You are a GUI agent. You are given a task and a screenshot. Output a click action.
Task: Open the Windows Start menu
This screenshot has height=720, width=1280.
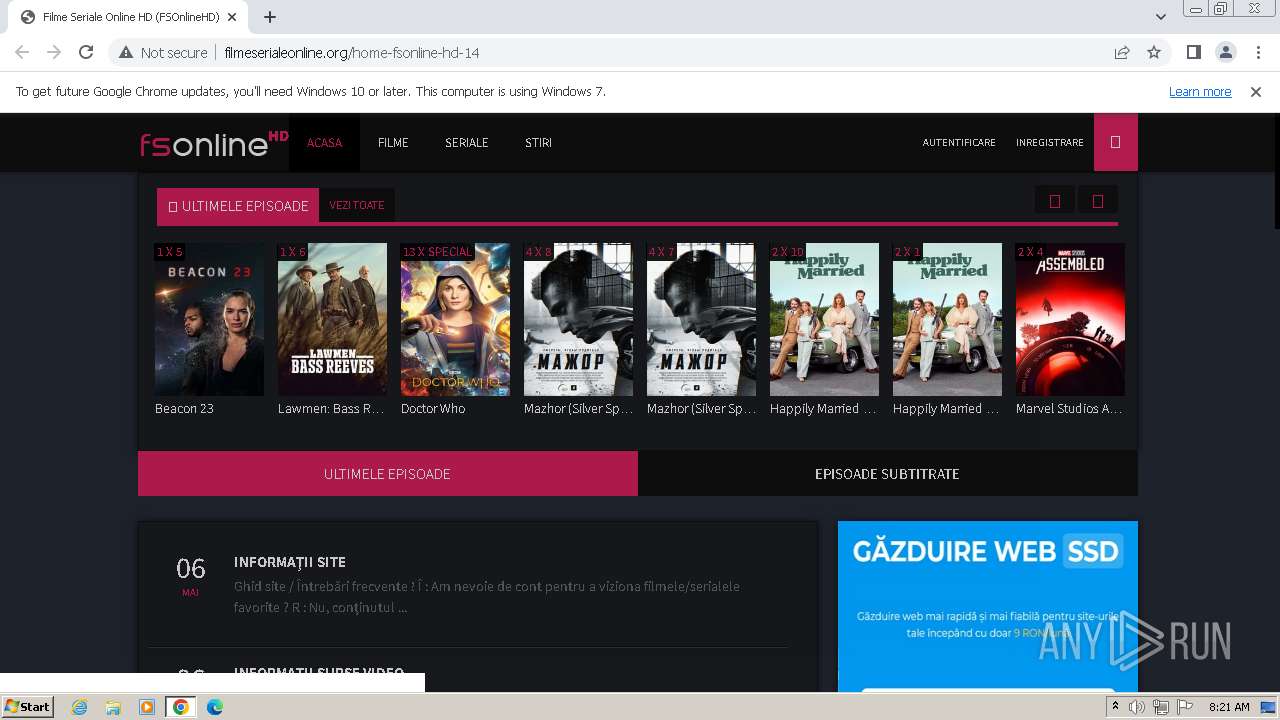[x=28, y=706]
